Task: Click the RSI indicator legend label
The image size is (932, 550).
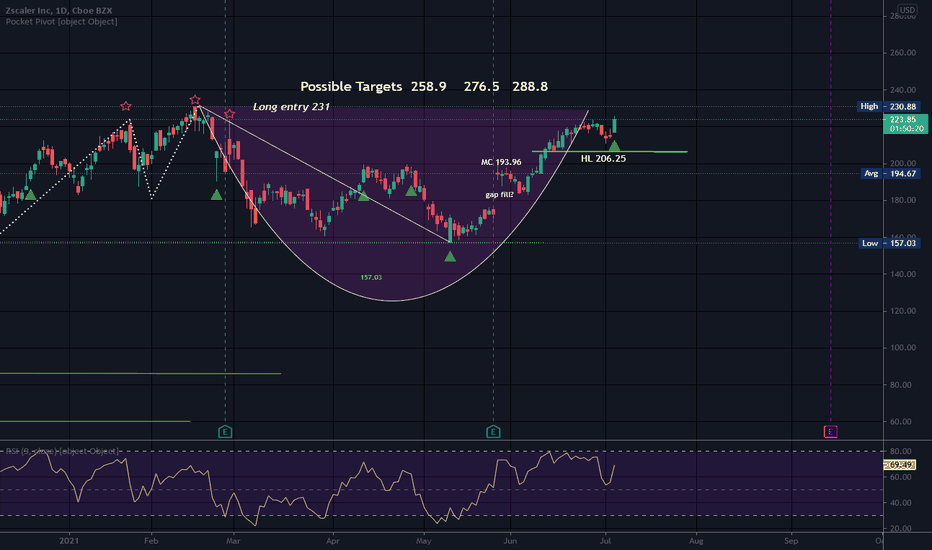Action: 62,451
